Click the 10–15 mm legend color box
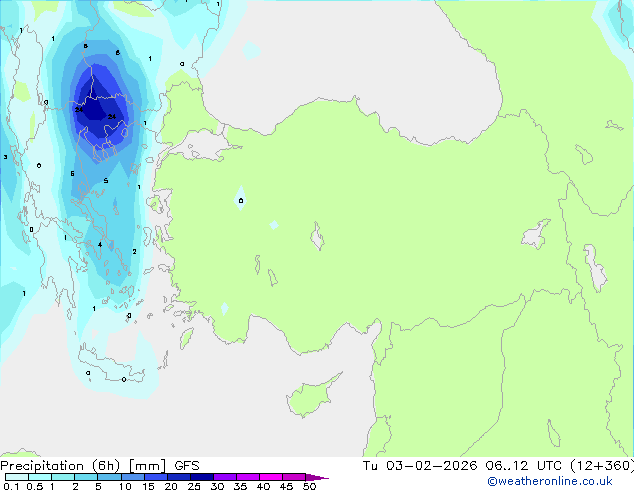Viewport: 634px width, 490px height. point(132,477)
